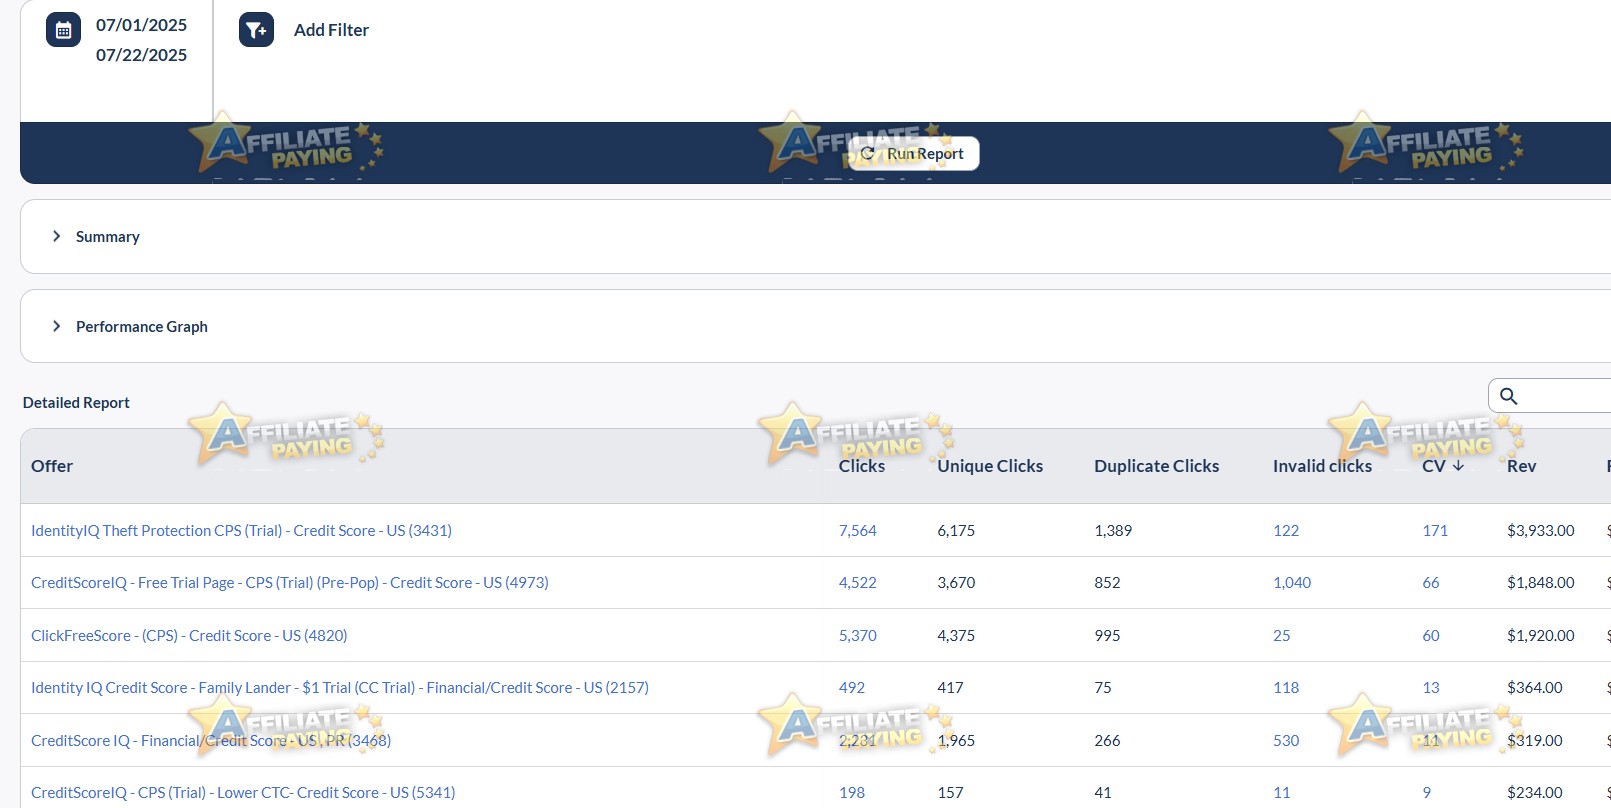Click the Add Filter label
This screenshot has width=1611, height=808.
pos(331,30)
